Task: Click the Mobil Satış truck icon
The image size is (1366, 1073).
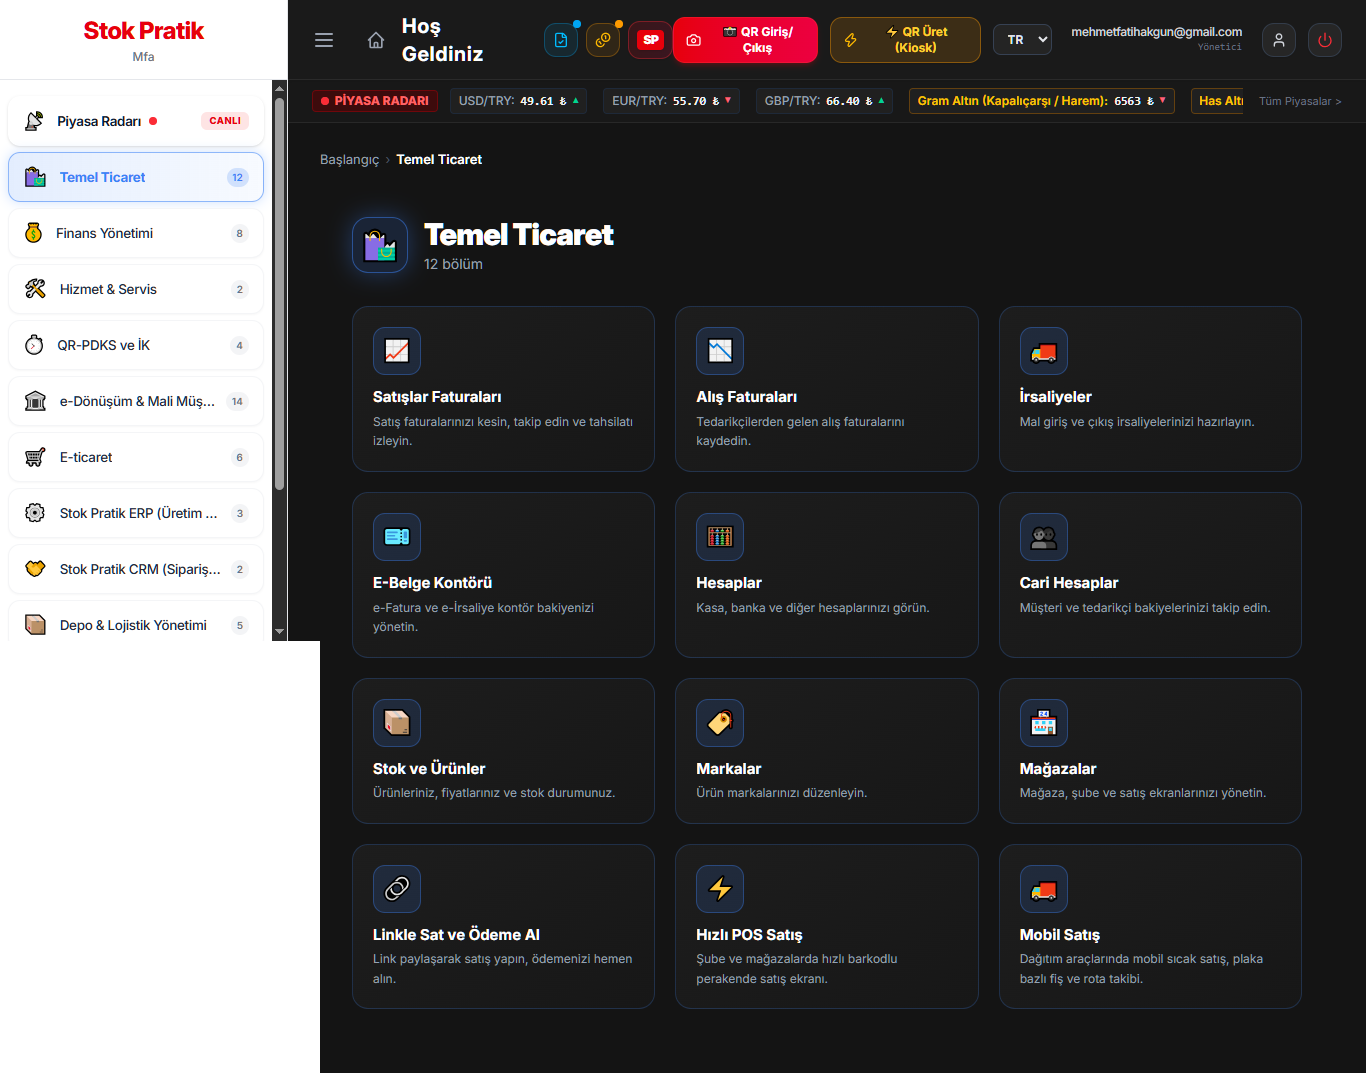Action: tap(1044, 889)
